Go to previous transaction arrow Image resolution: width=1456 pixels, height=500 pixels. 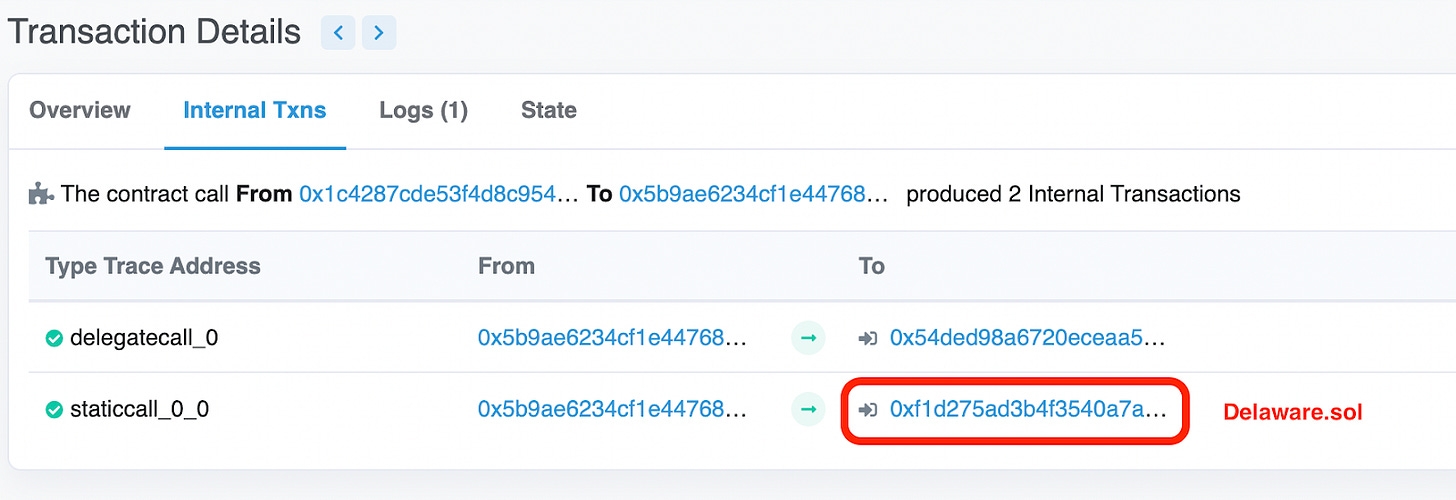[x=338, y=33]
